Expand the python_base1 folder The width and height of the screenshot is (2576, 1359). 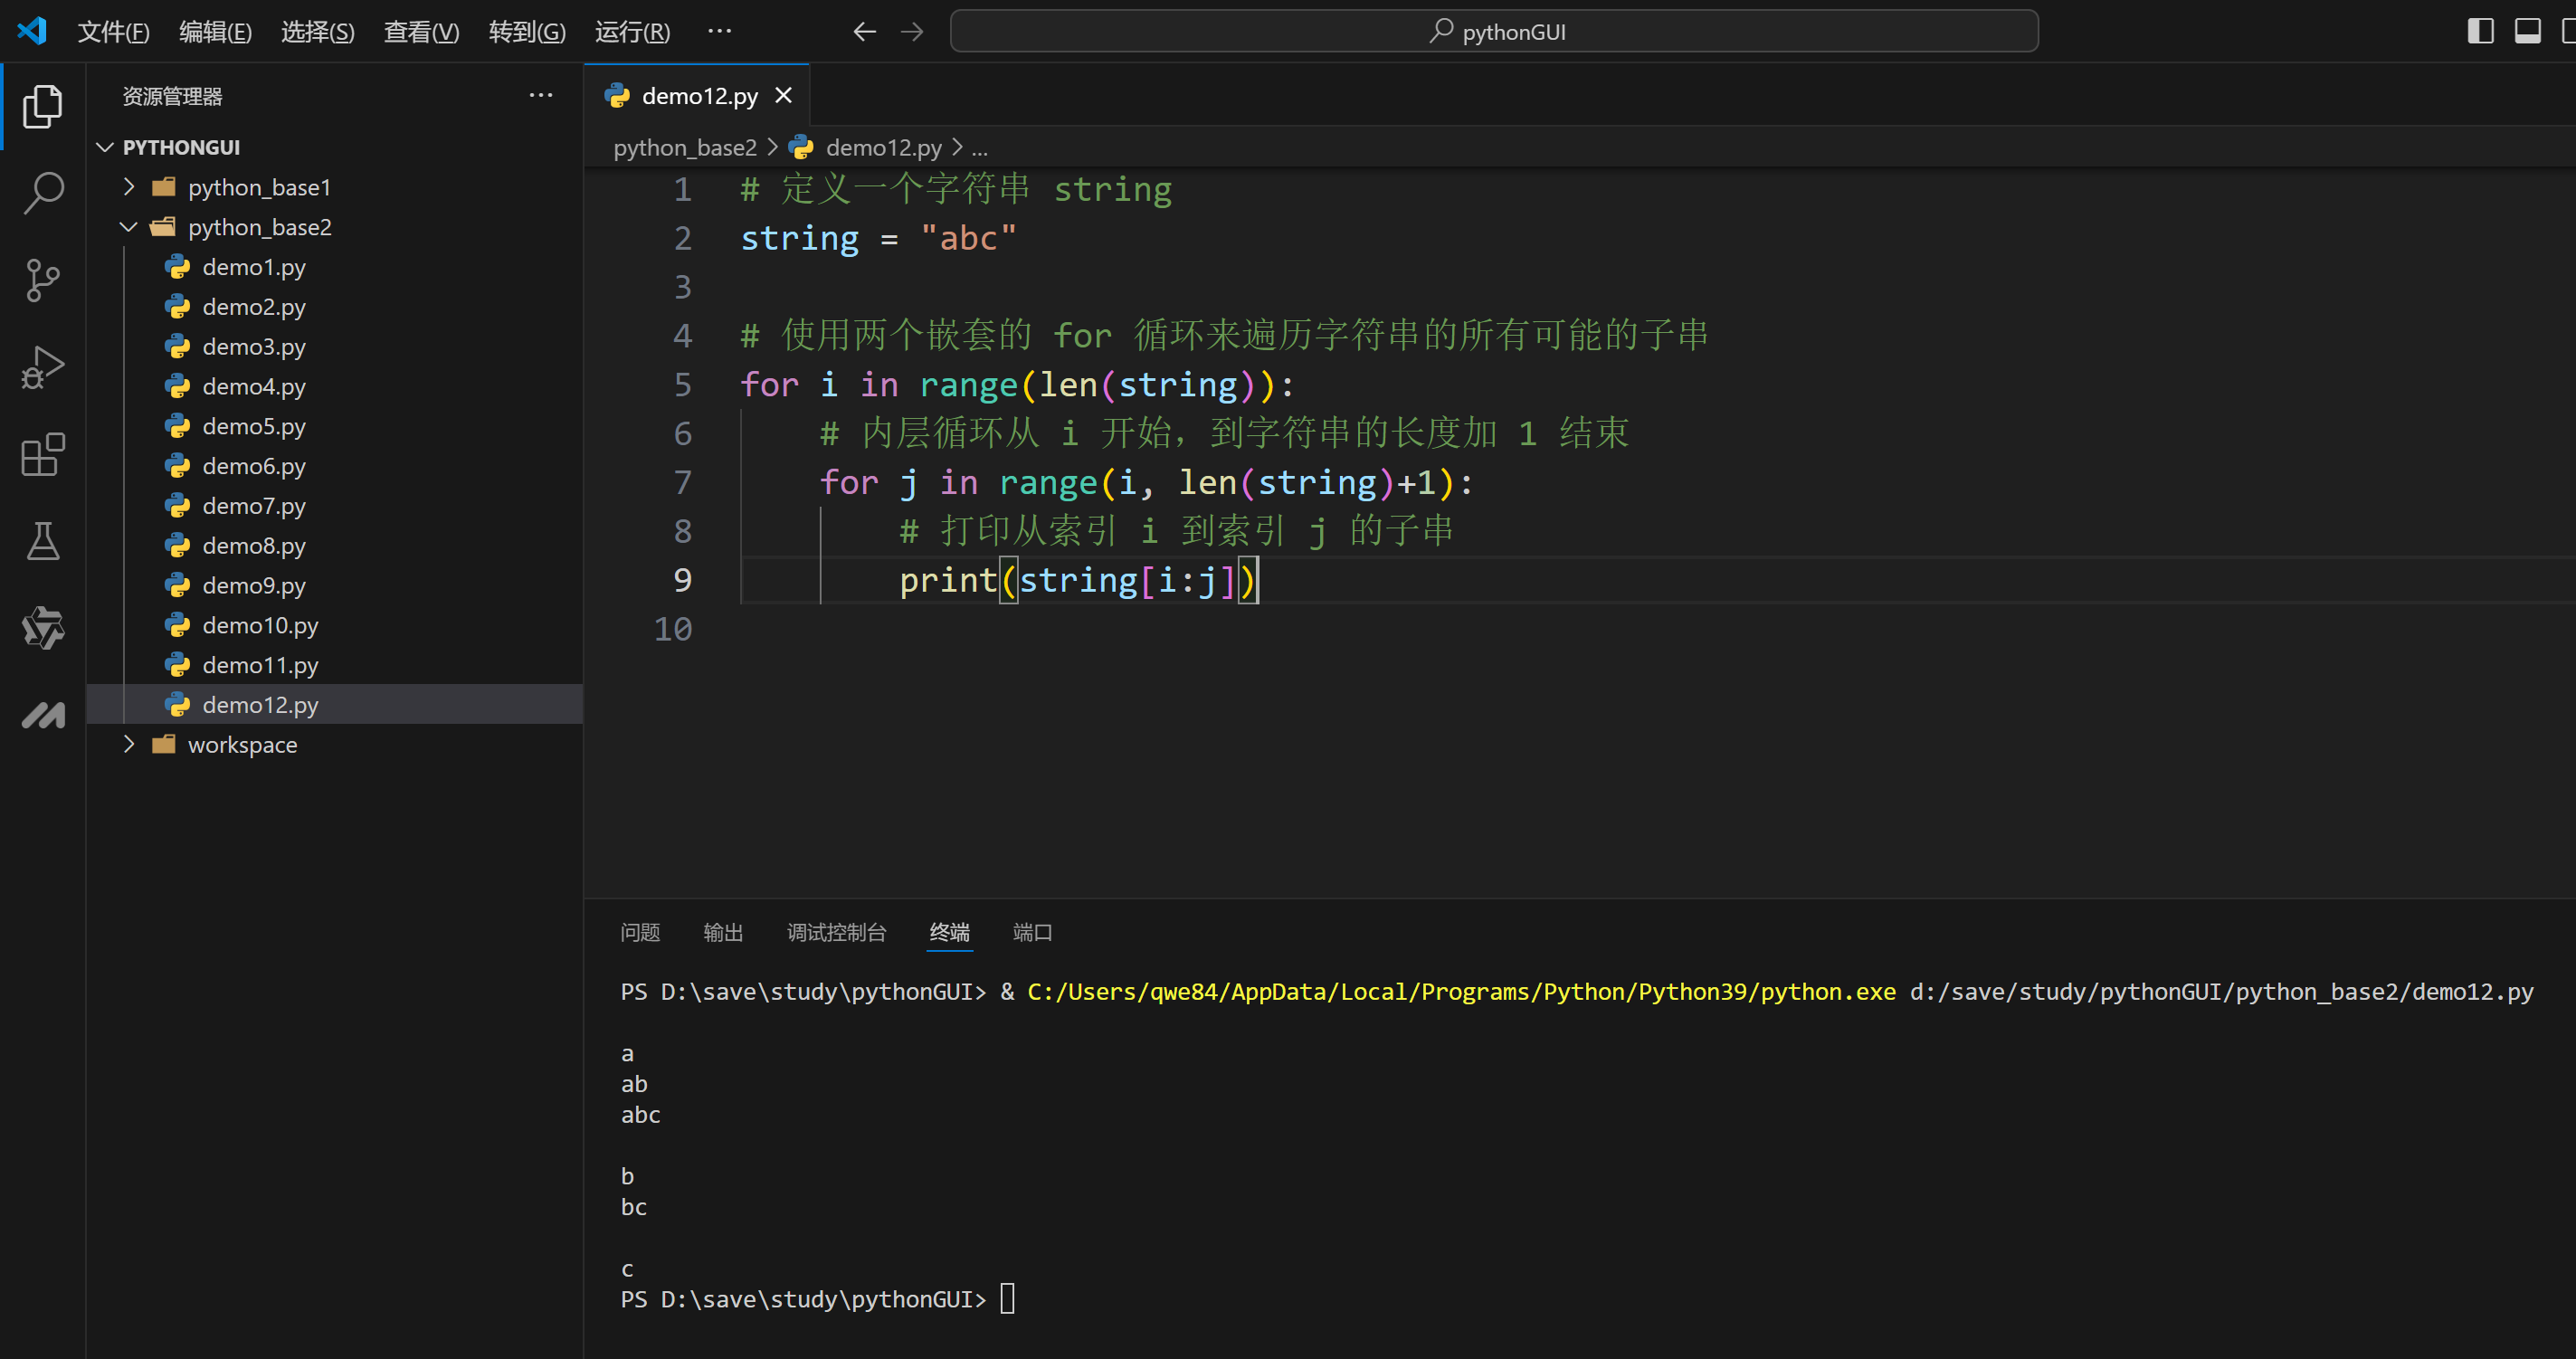coord(128,186)
